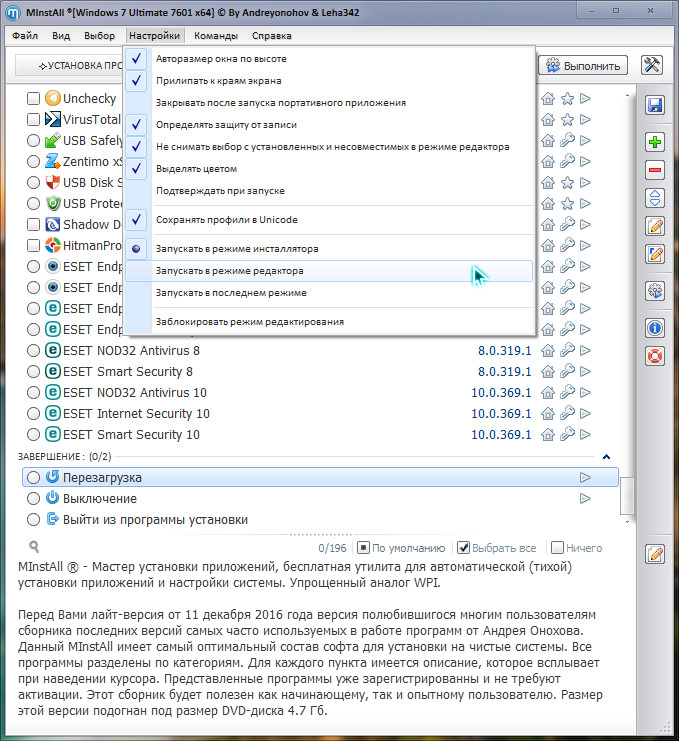This screenshot has height=741, width=679.
Task: Click the exit icon beside Выйти из программы установки
Action: click(52, 519)
